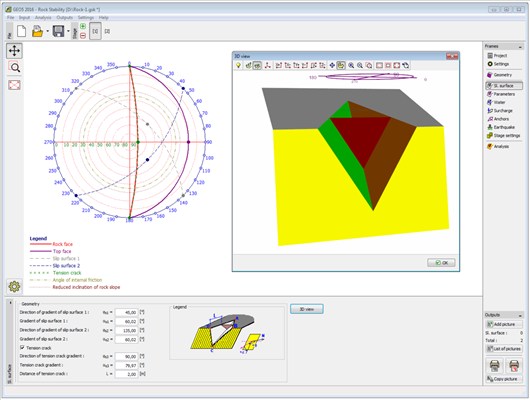
Task: Expand the save dropdown arrow
Action: (x=69, y=31)
